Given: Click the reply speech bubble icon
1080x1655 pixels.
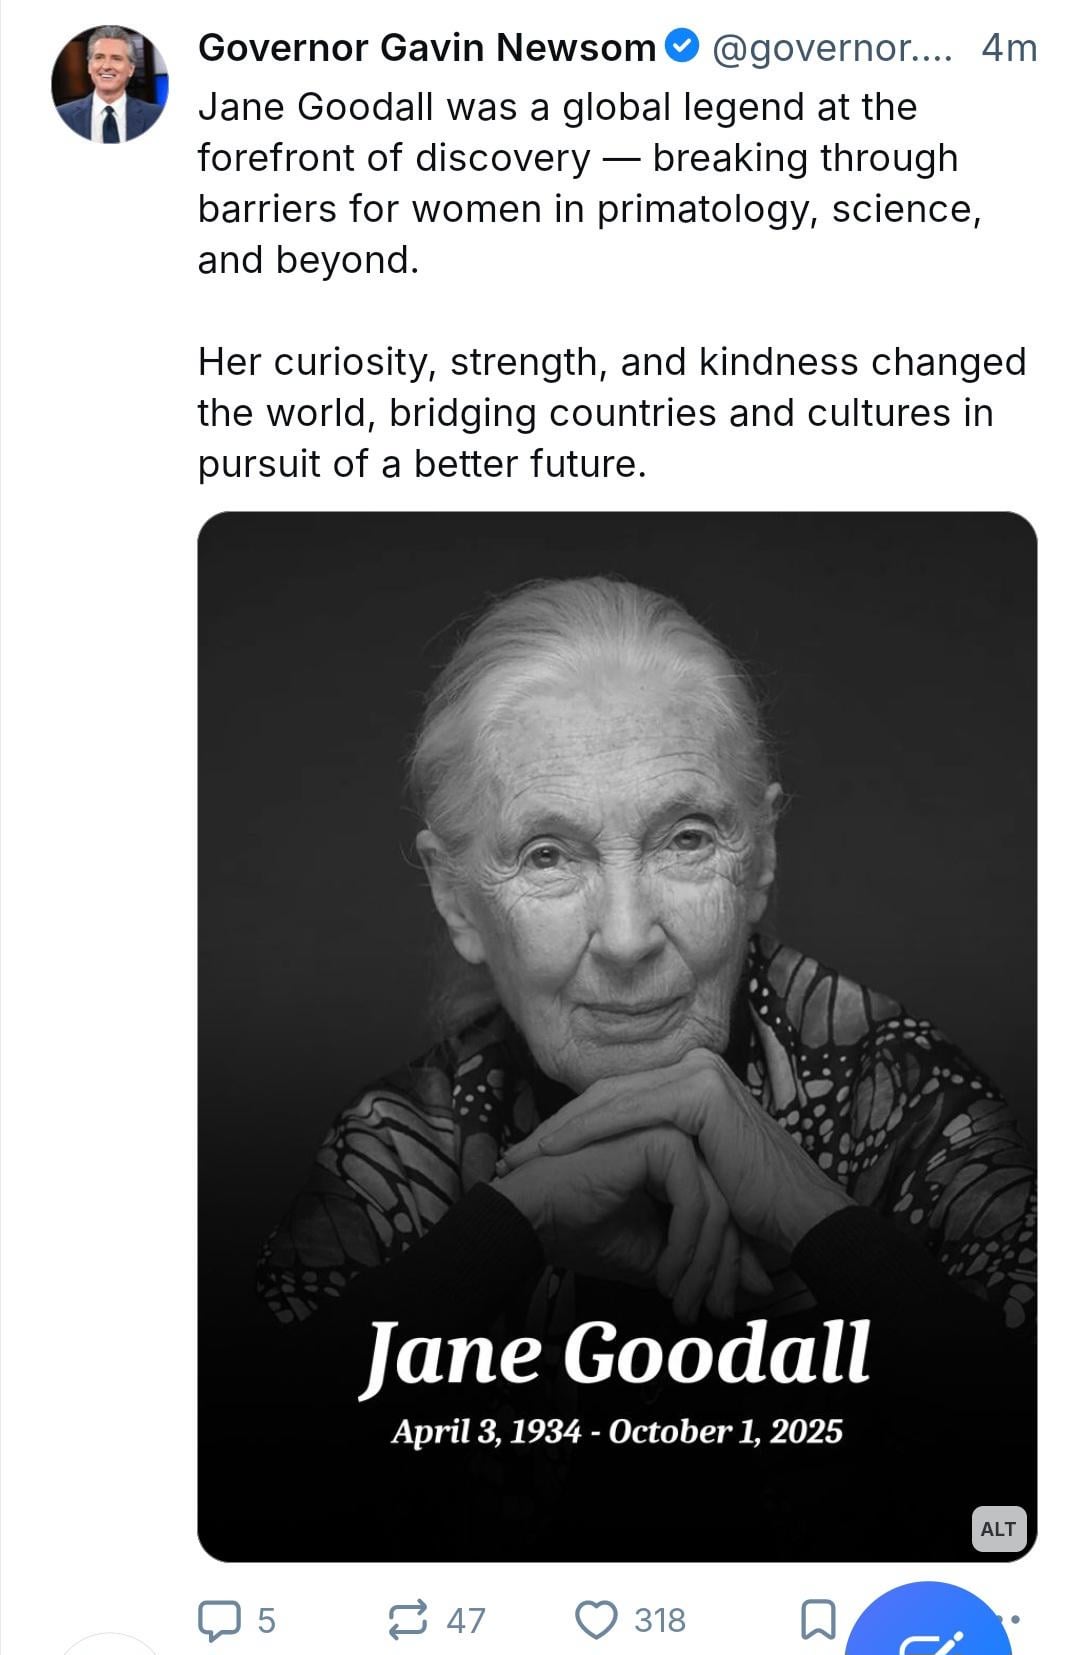Looking at the screenshot, I should click(x=219, y=1620).
